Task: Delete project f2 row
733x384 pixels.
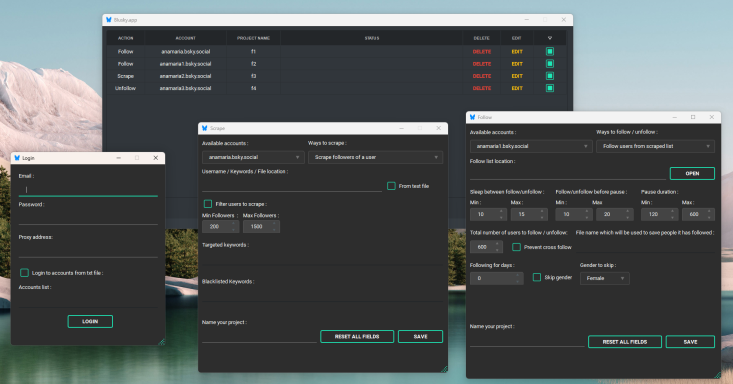Action: coord(481,64)
